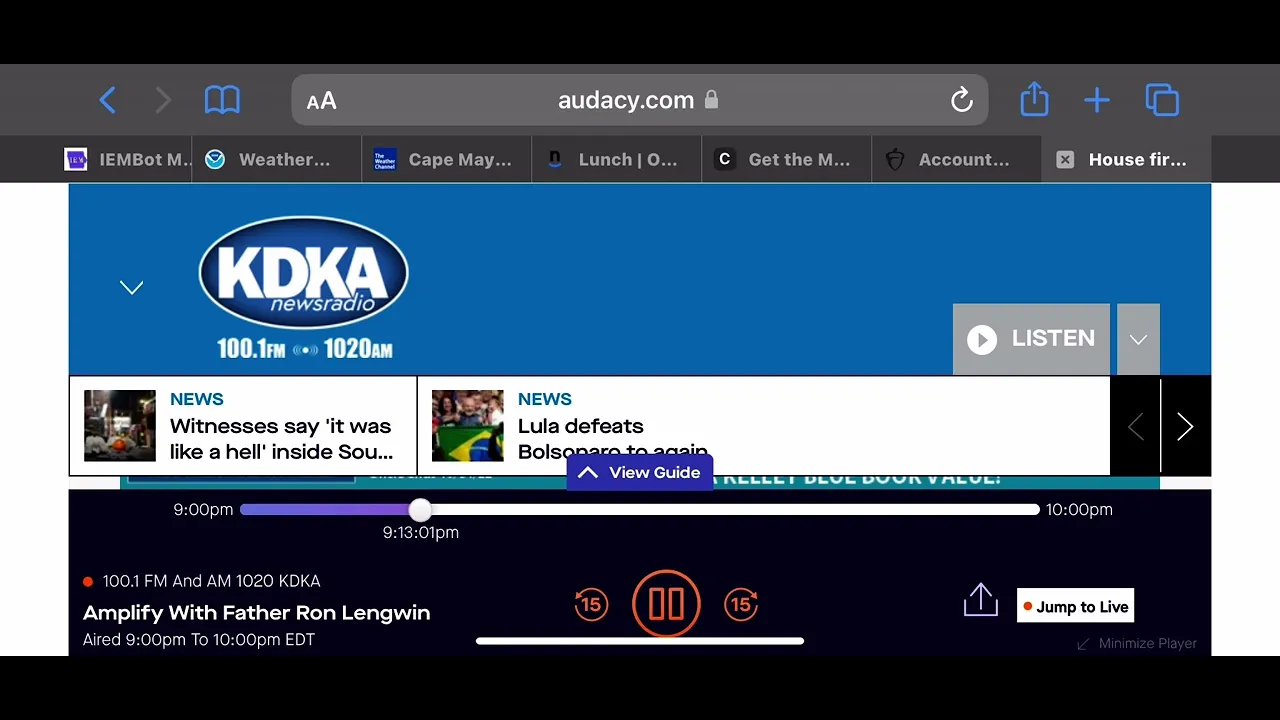Viewport: 1280px width, 720px height.
Task: Open Safari share sheet icon
Action: [x=1035, y=99]
